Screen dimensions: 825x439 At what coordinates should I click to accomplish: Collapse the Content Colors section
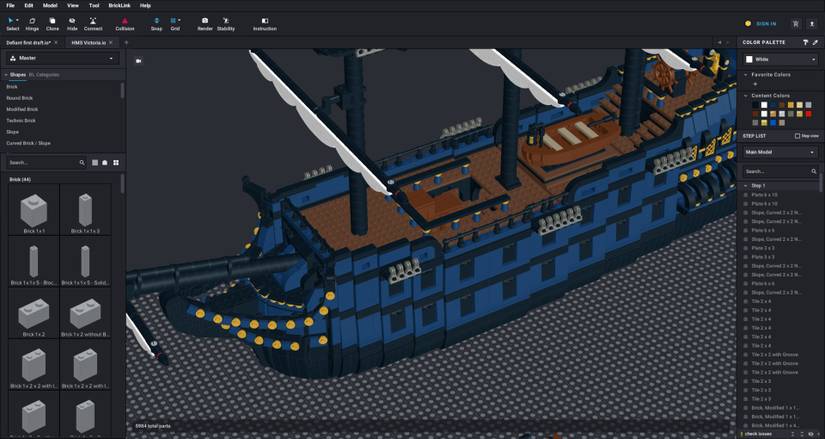pos(746,95)
